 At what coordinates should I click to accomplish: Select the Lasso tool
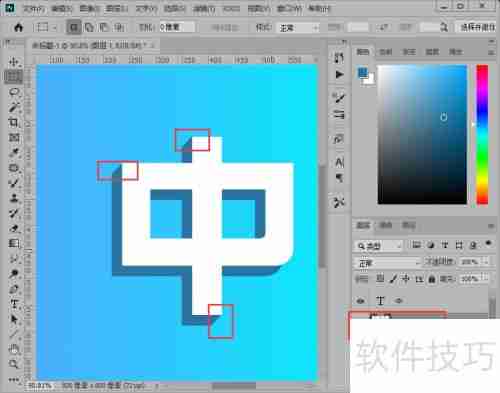click(x=14, y=92)
